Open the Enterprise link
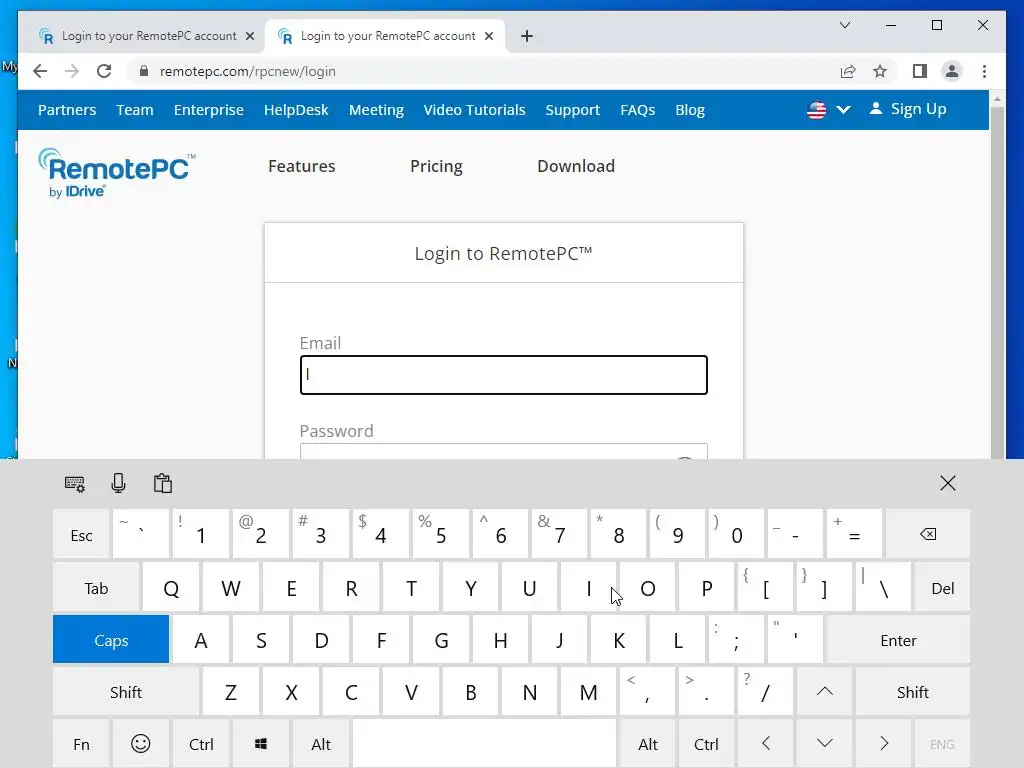Screen dimensions: 1024x768 208,110
